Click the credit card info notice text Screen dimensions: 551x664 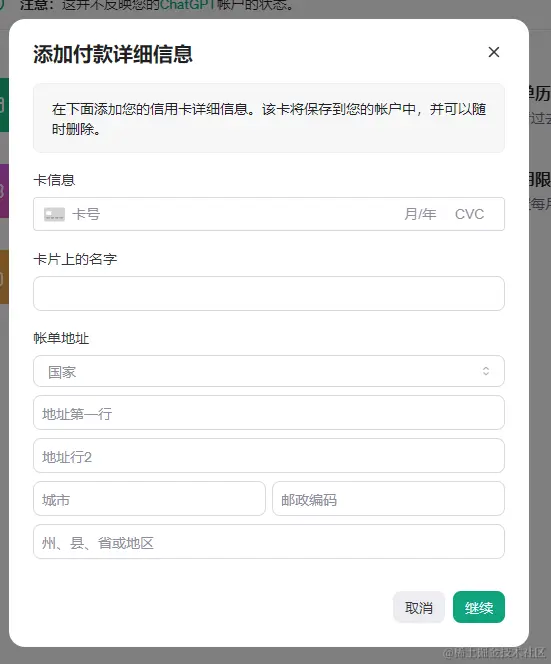[x=269, y=119]
